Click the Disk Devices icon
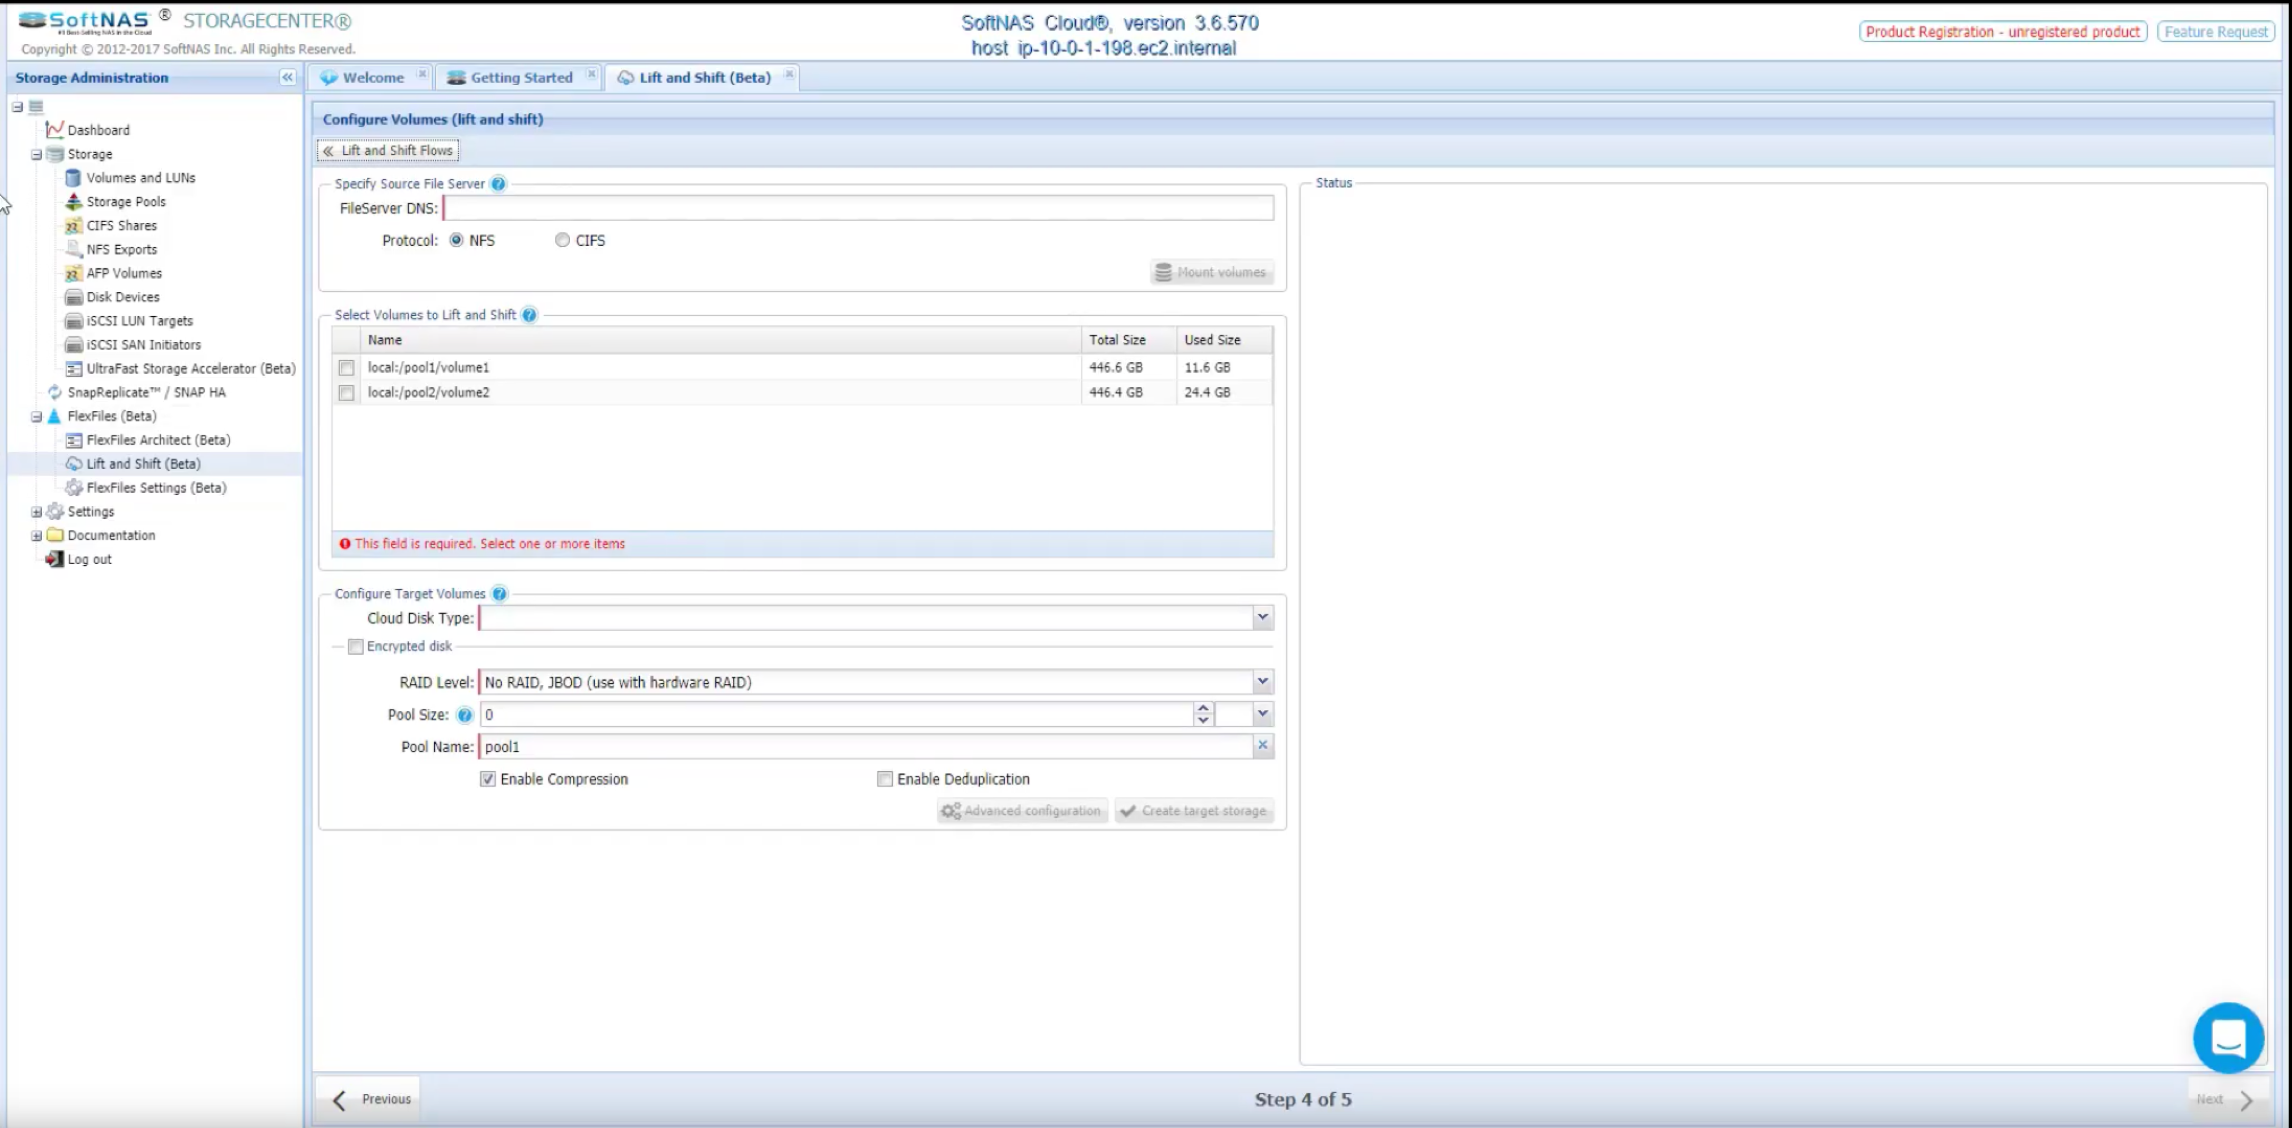This screenshot has width=2292, height=1128. (73, 297)
